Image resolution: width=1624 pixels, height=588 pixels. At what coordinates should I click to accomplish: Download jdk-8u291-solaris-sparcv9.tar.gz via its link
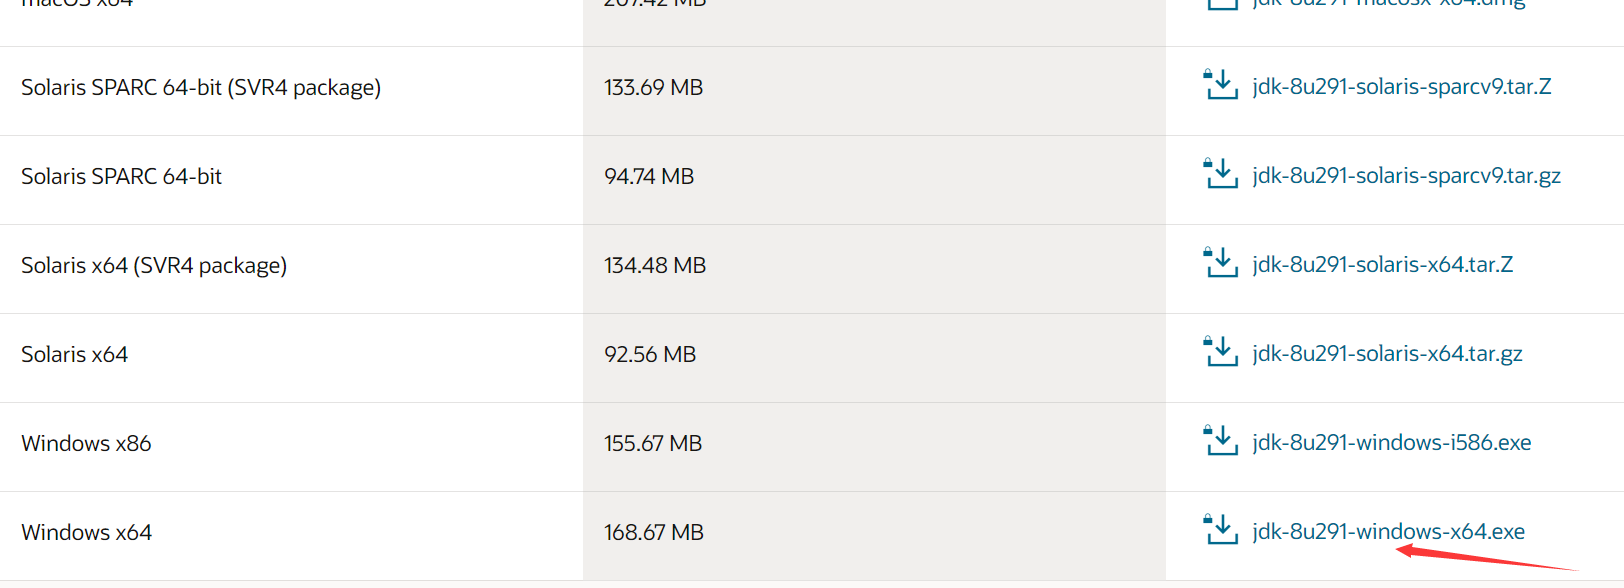click(x=1406, y=176)
